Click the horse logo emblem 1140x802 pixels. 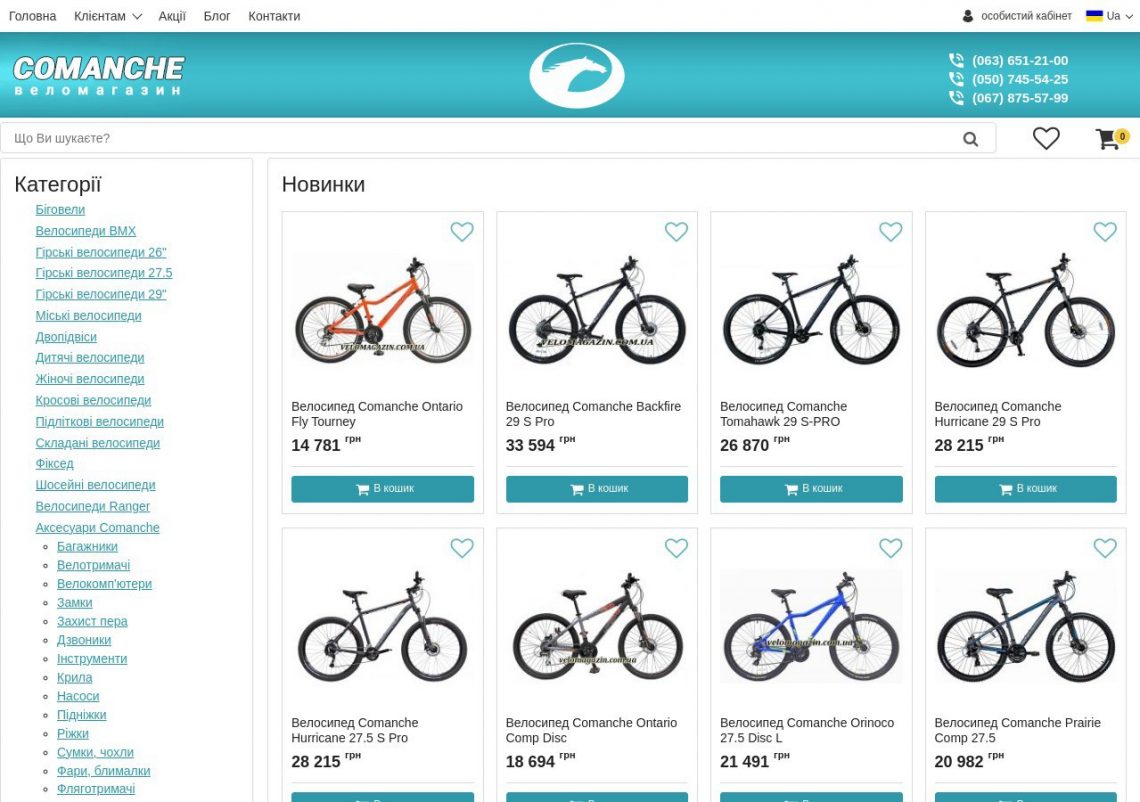click(x=577, y=75)
